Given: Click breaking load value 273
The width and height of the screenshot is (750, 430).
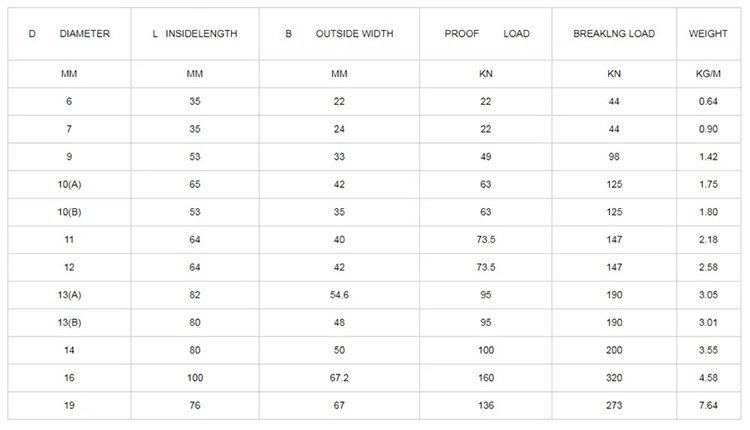Looking at the screenshot, I should [x=614, y=406].
